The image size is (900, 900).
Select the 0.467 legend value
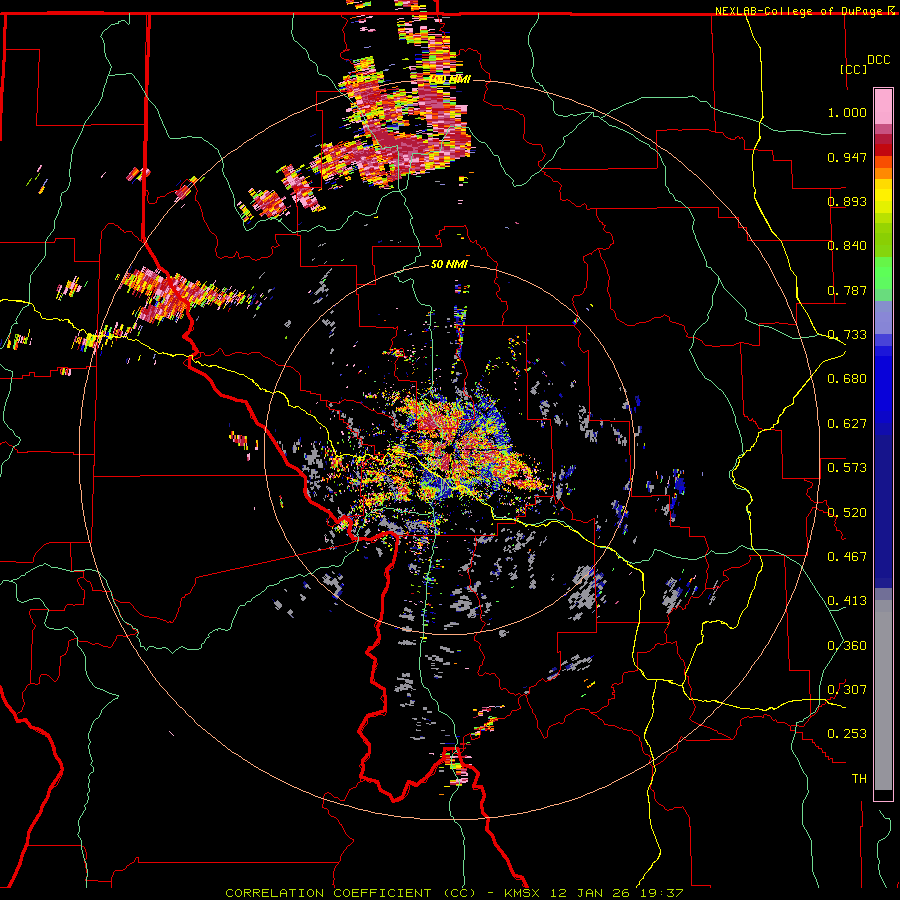(x=847, y=557)
